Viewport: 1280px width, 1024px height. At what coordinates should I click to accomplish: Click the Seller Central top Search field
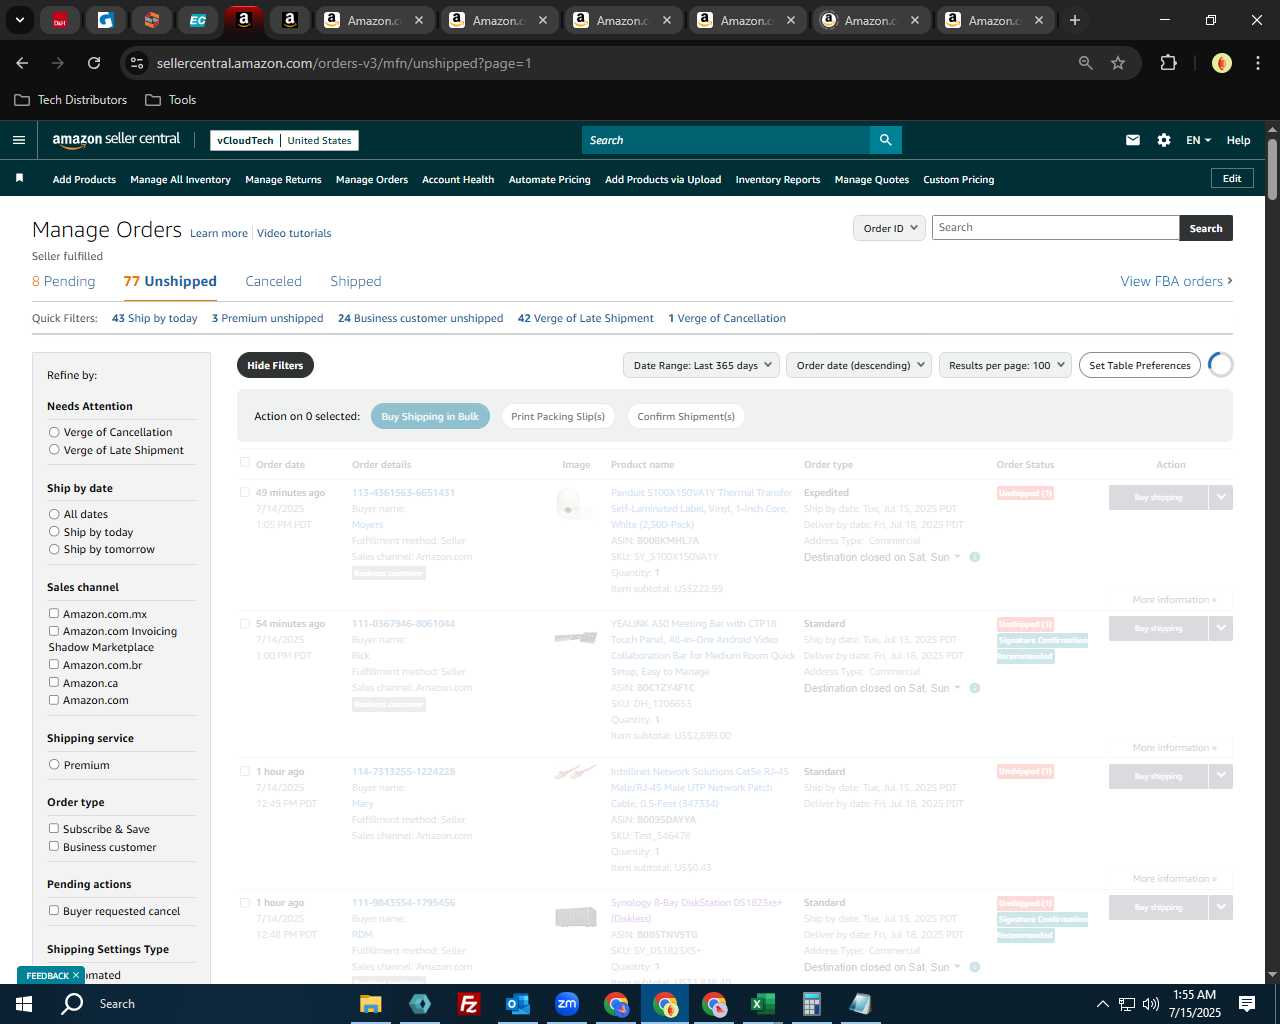pos(726,140)
